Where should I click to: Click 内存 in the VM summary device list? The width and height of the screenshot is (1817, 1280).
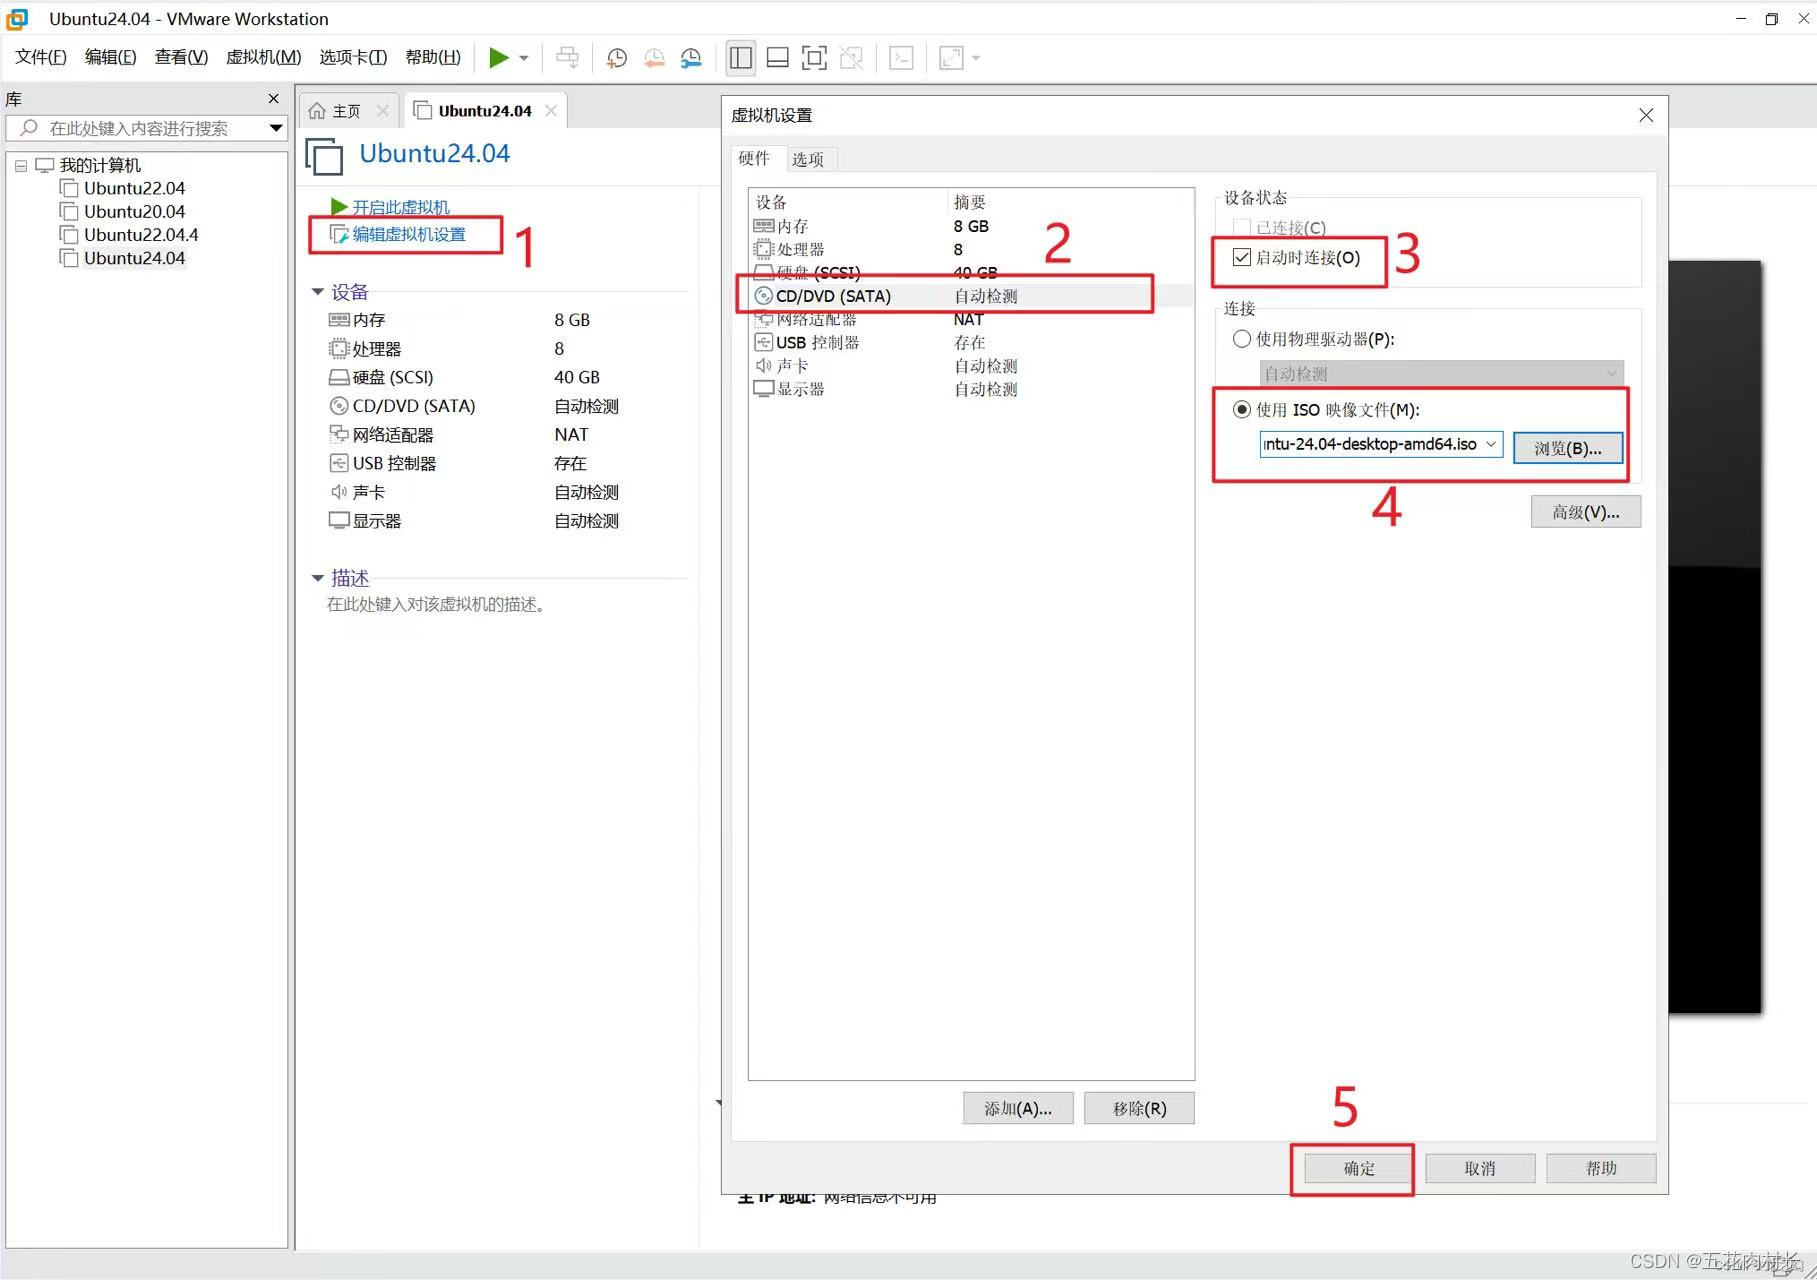(x=369, y=320)
